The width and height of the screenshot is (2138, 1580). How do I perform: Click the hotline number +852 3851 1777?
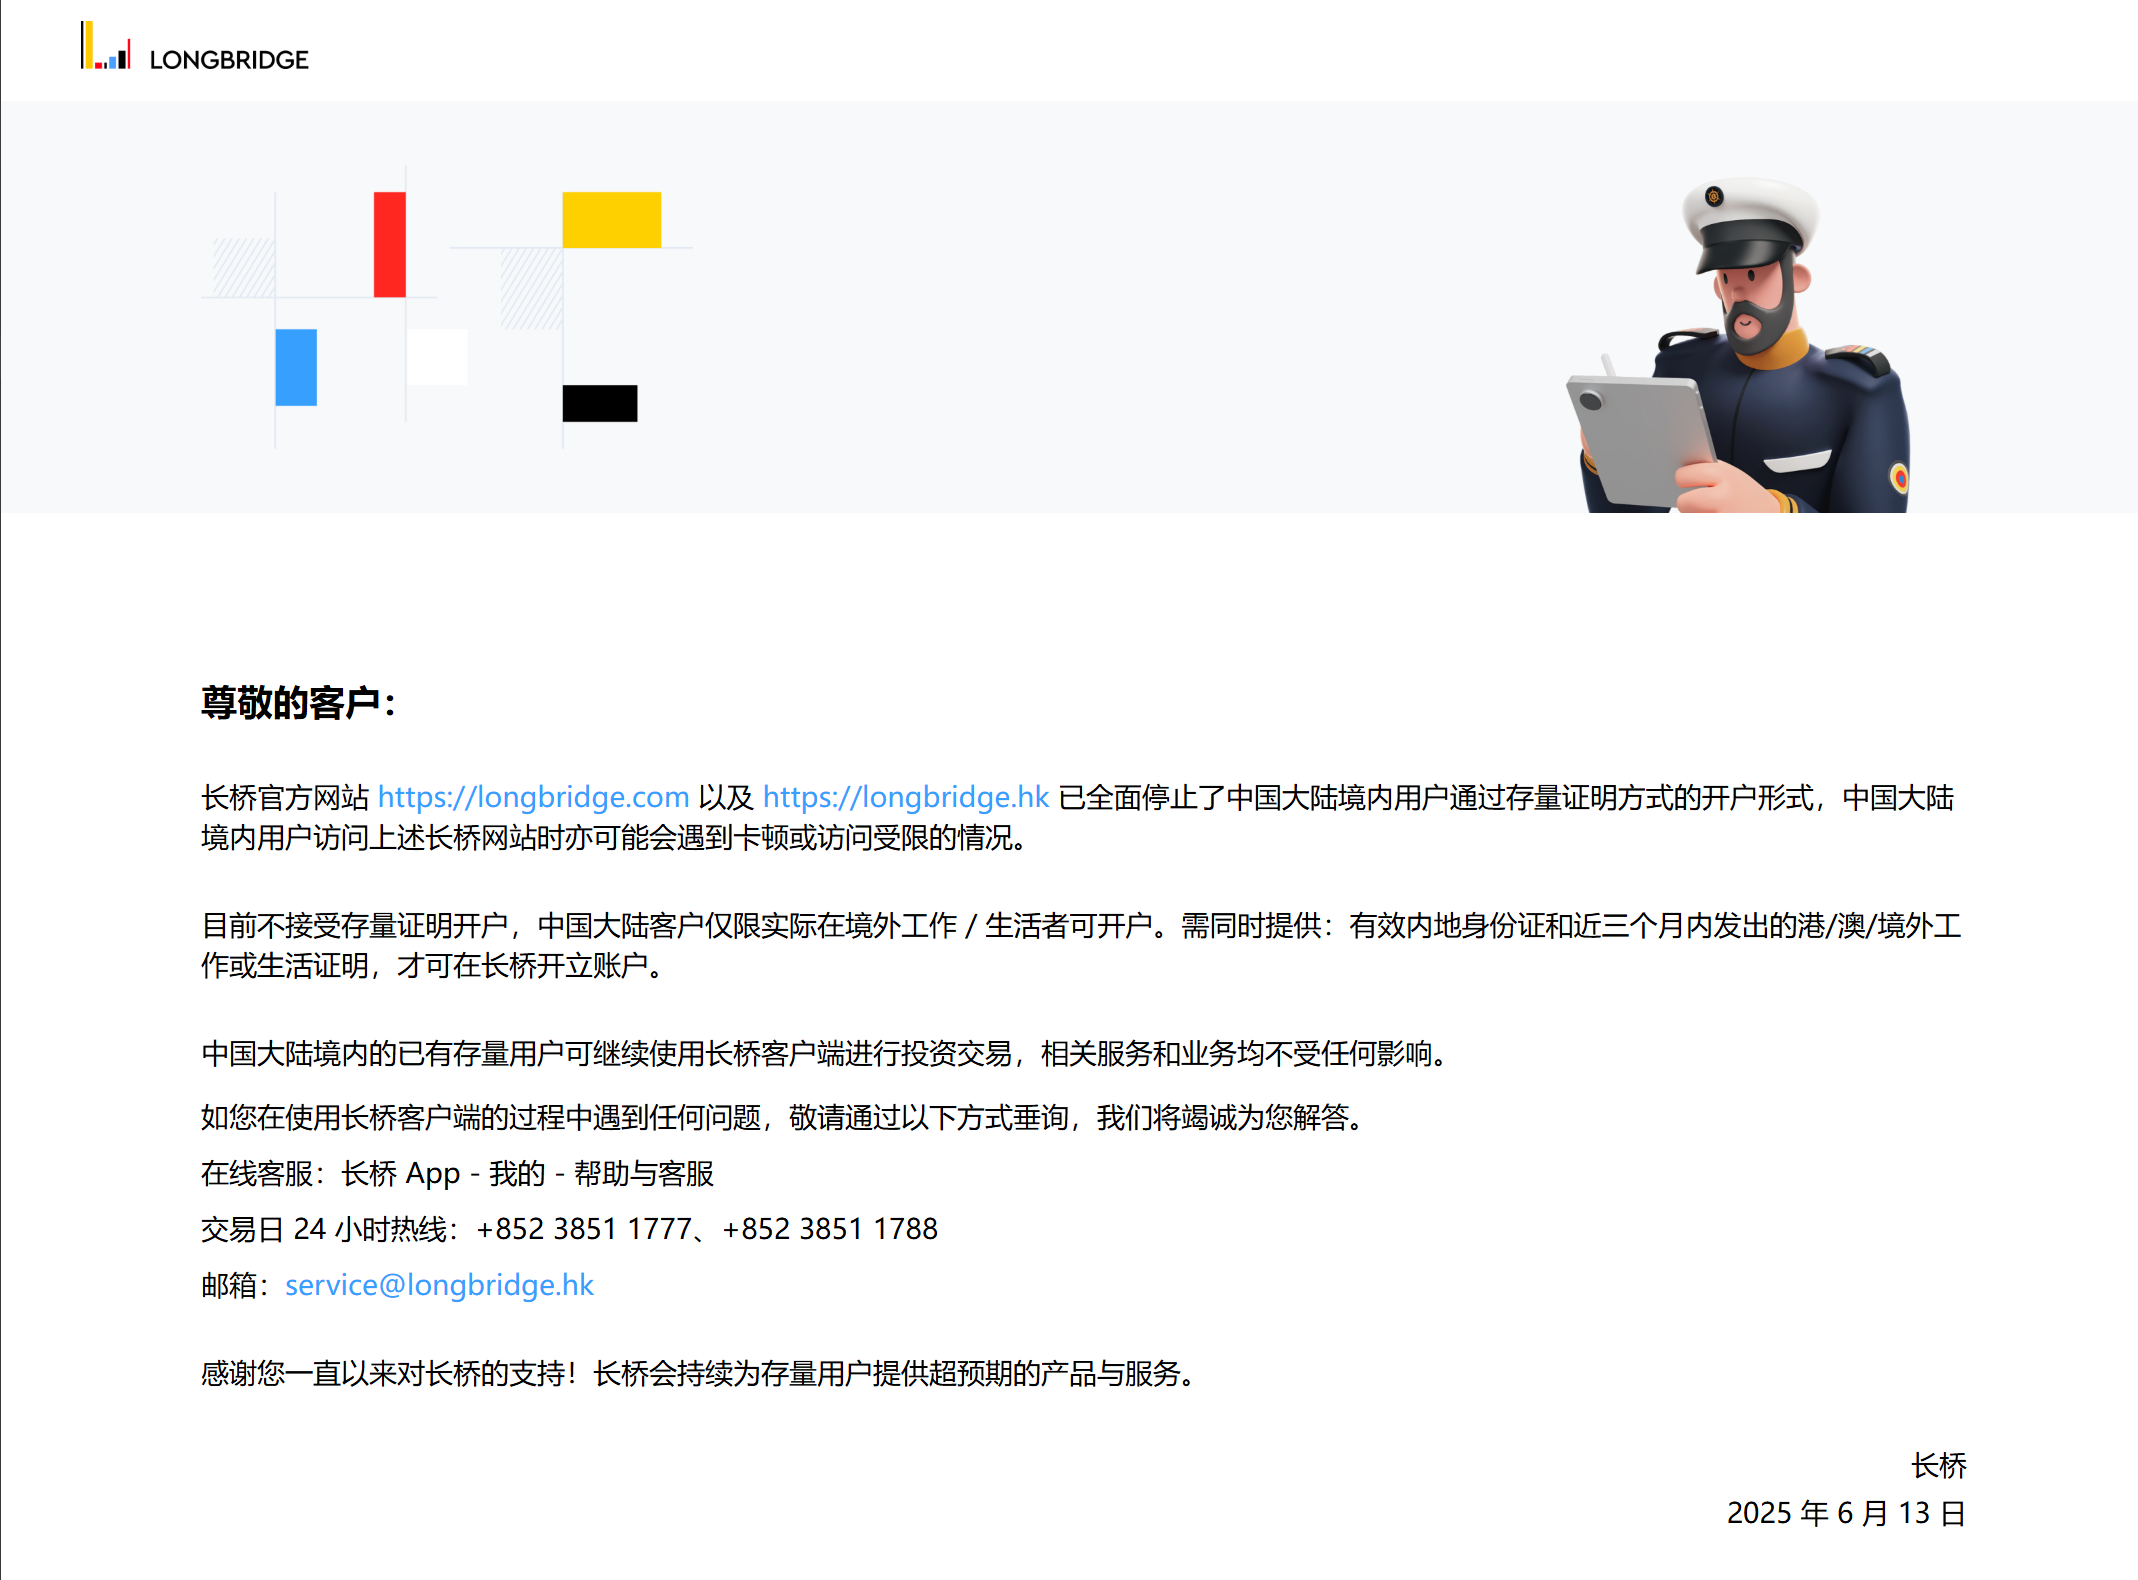point(584,1229)
